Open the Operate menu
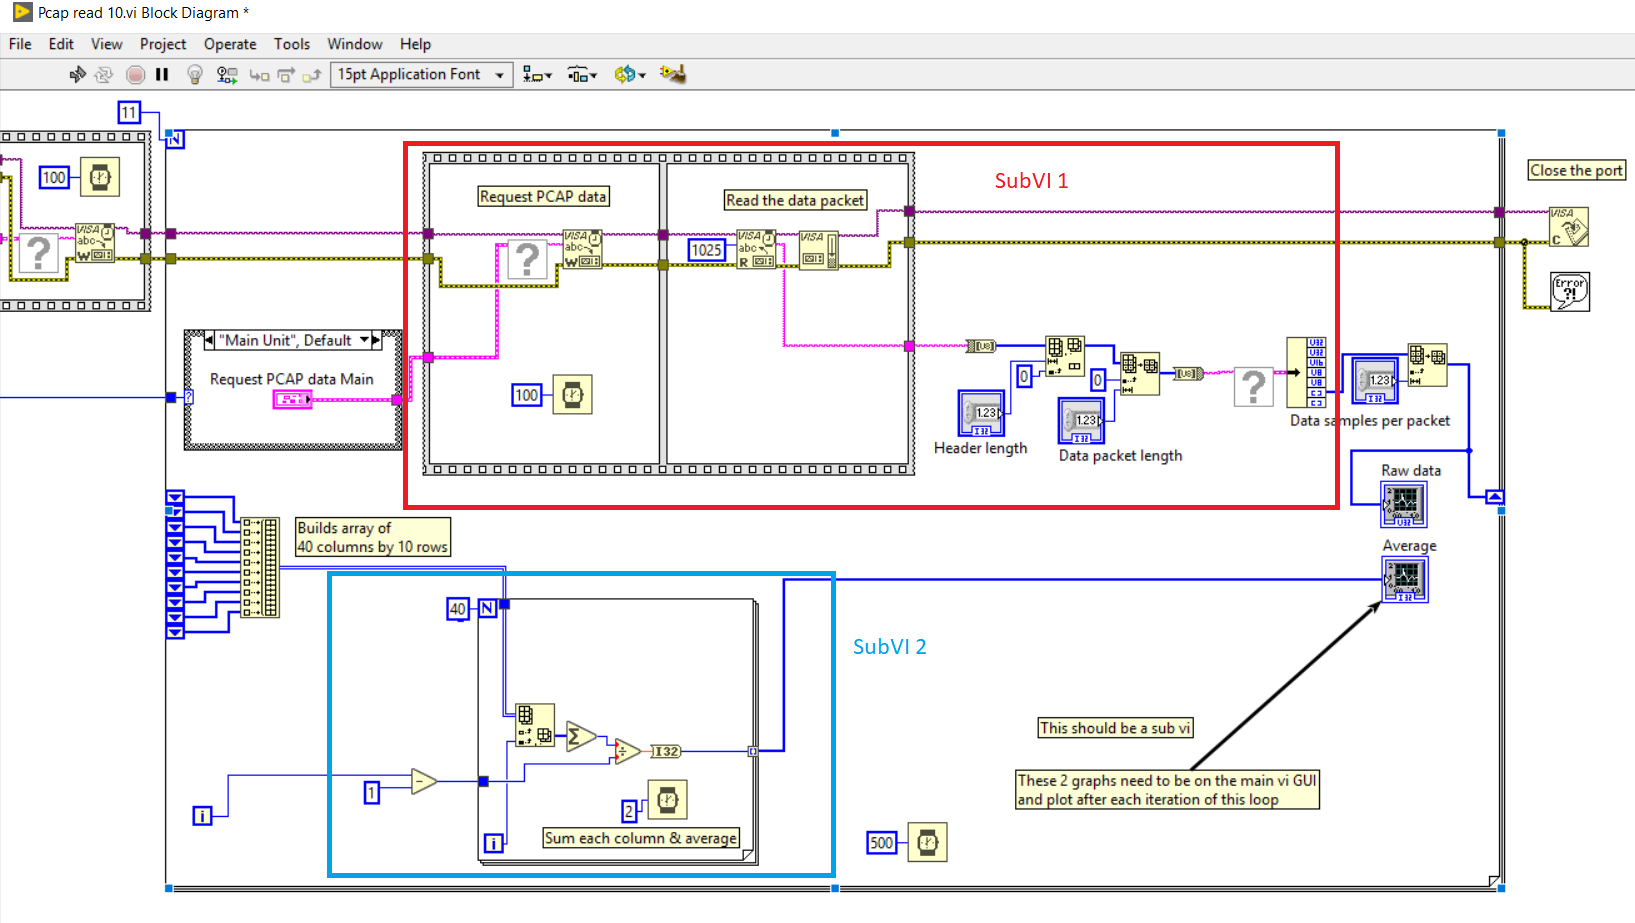Image resolution: width=1635 pixels, height=923 pixels. click(x=230, y=44)
